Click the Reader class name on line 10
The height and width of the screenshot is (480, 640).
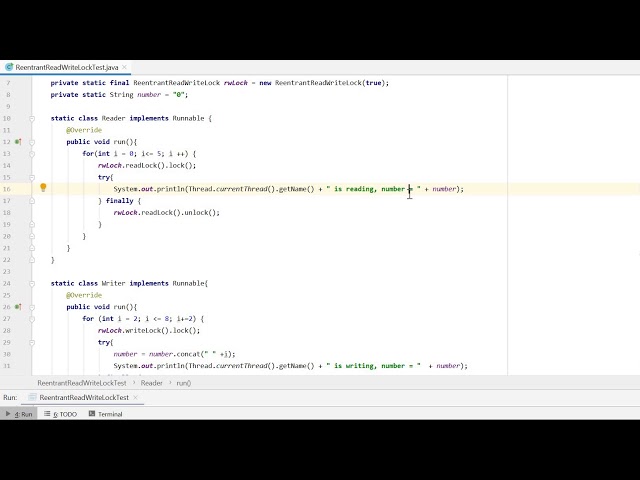pos(113,118)
